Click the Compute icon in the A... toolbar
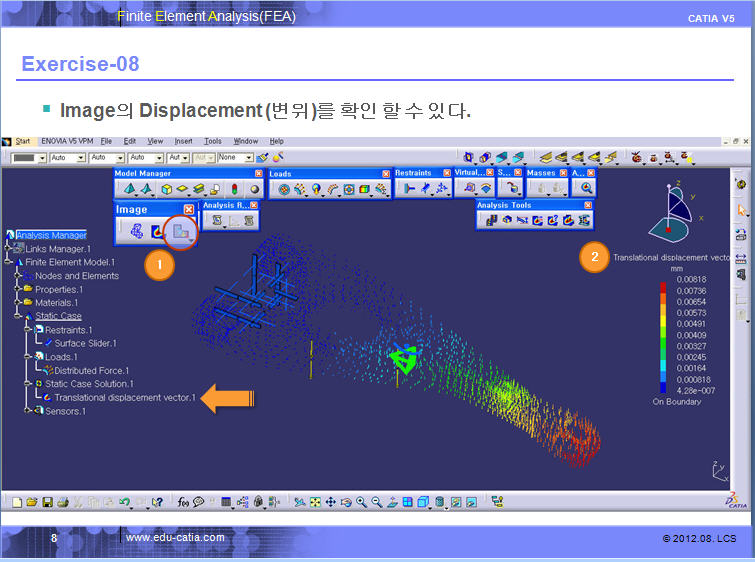The height and width of the screenshot is (562, 755). coord(586,188)
